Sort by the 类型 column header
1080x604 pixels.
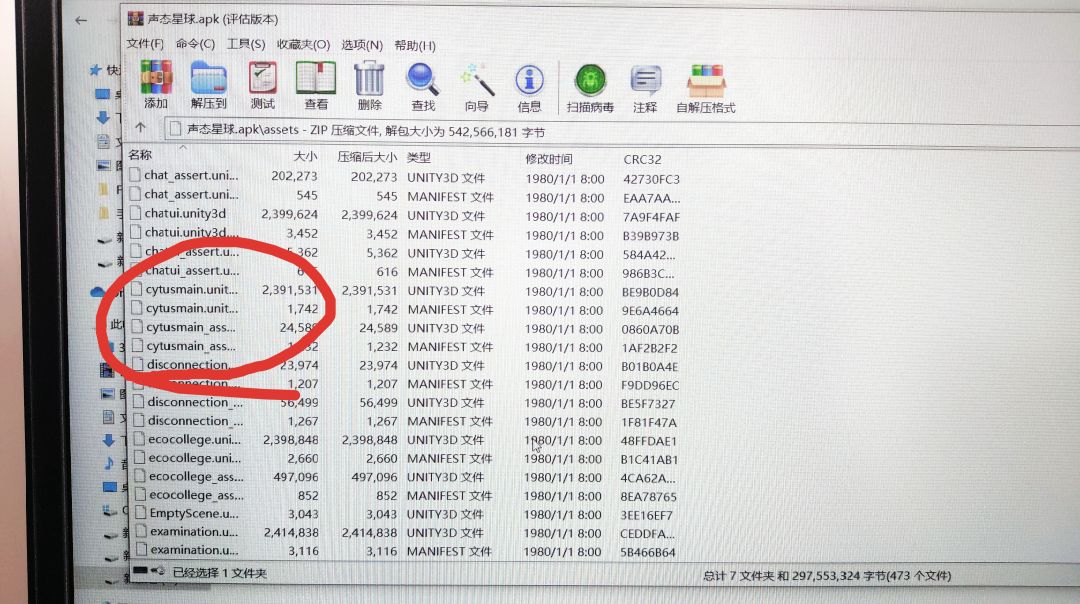(419, 158)
